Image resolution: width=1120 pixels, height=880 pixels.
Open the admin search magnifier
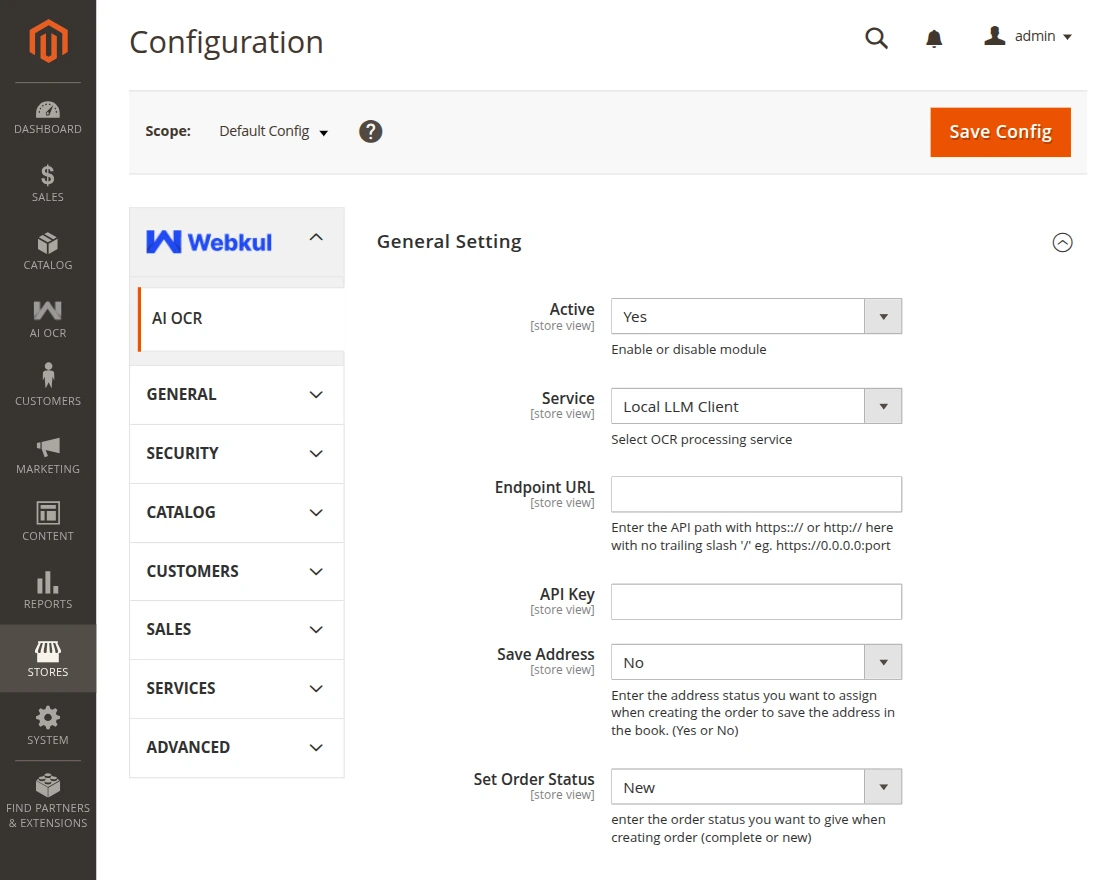tap(876, 38)
